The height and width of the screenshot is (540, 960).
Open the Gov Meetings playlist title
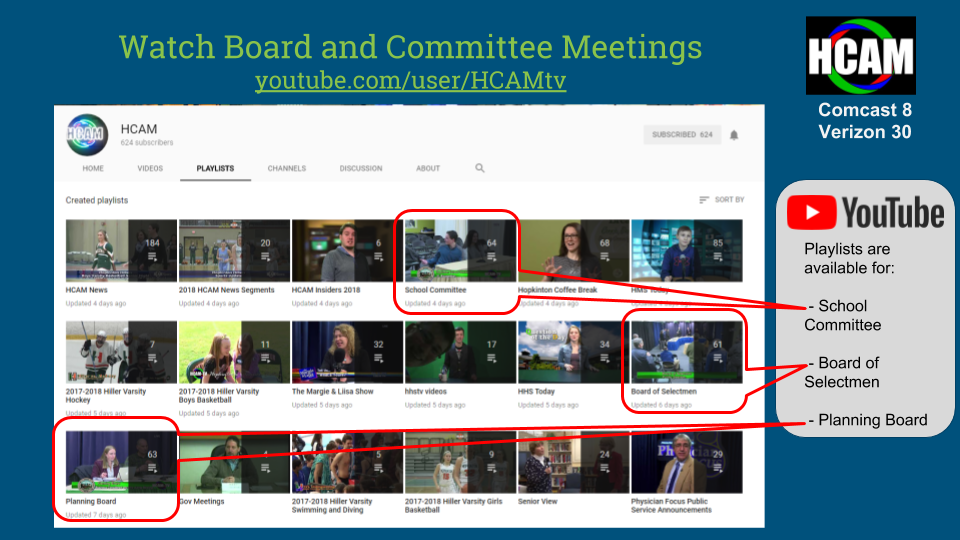tap(202, 501)
